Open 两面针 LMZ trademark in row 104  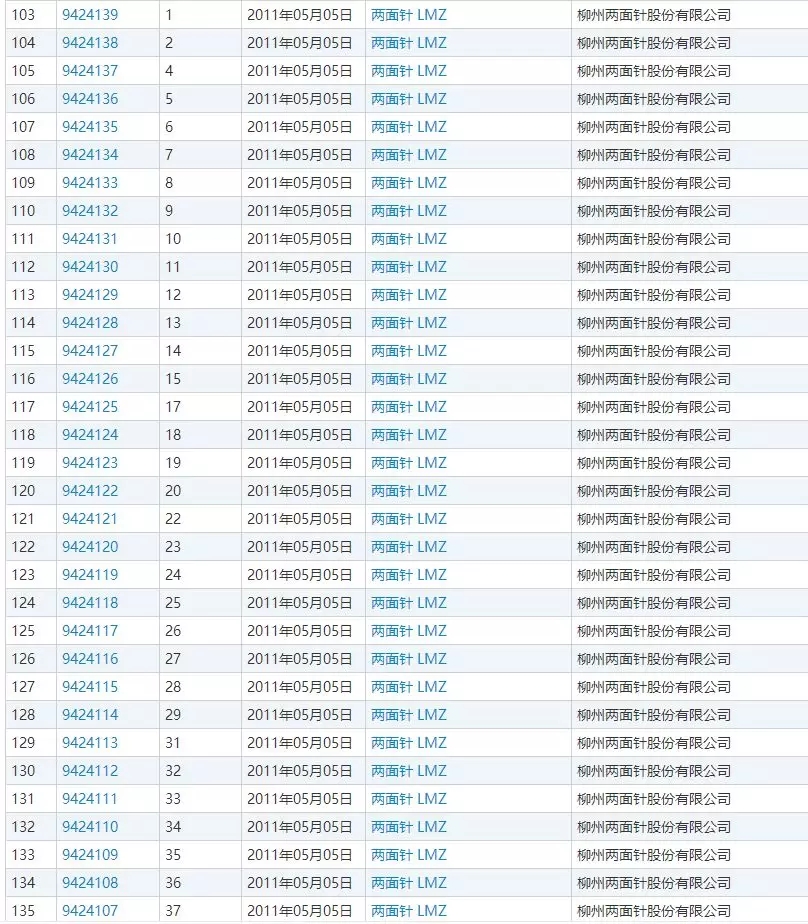[x=409, y=43]
